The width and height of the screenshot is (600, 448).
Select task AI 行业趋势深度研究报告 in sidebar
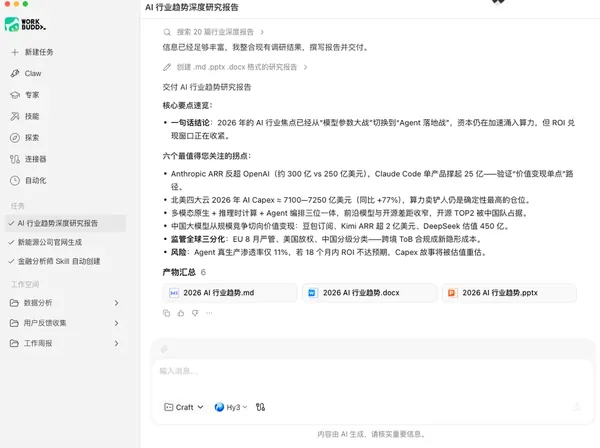coord(65,223)
